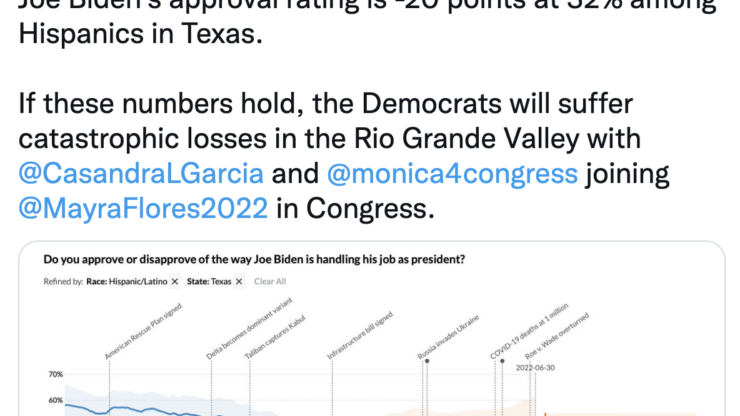Image resolution: width=740 pixels, height=416 pixels.
Task: Open @CasandraLGarcia profile mention
Action: (x=141, y=173)
